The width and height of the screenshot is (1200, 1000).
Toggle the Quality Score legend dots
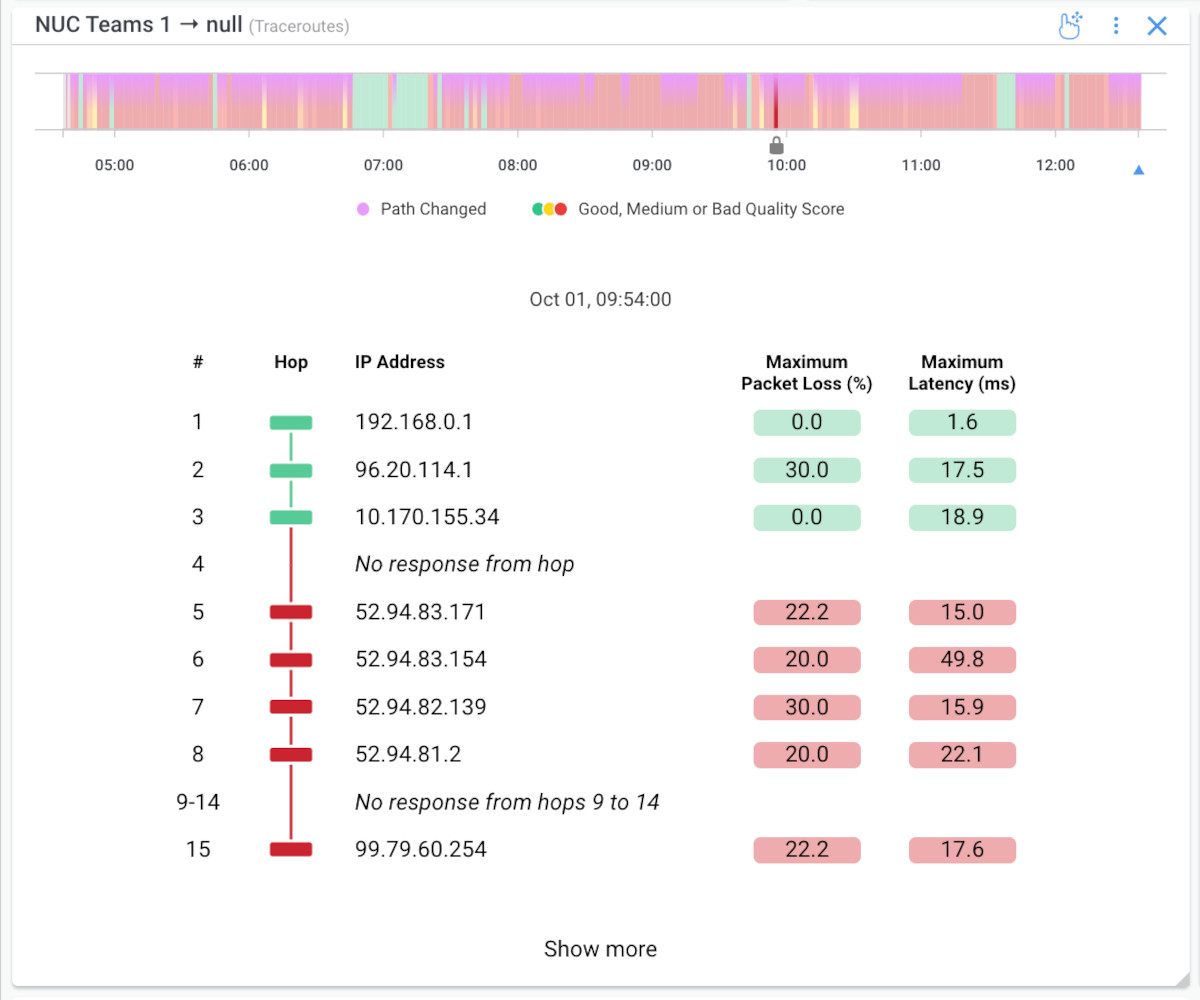pyautogui.click(x=550, y=209)
